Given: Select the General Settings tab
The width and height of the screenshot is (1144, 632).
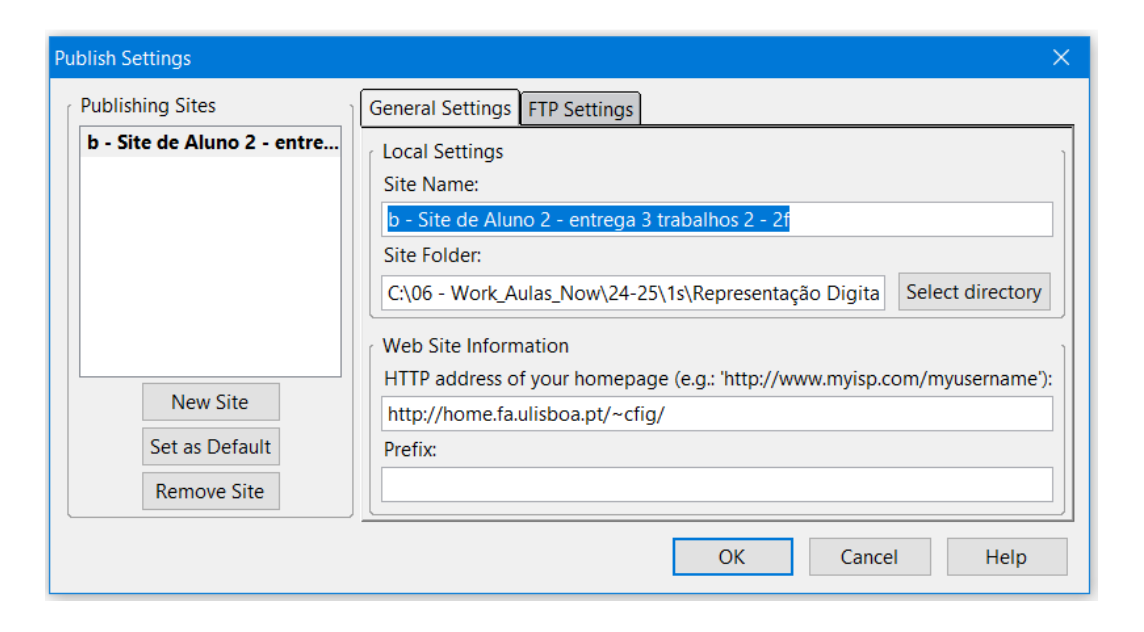Looking at the screenshot, I should coord(440,108).
